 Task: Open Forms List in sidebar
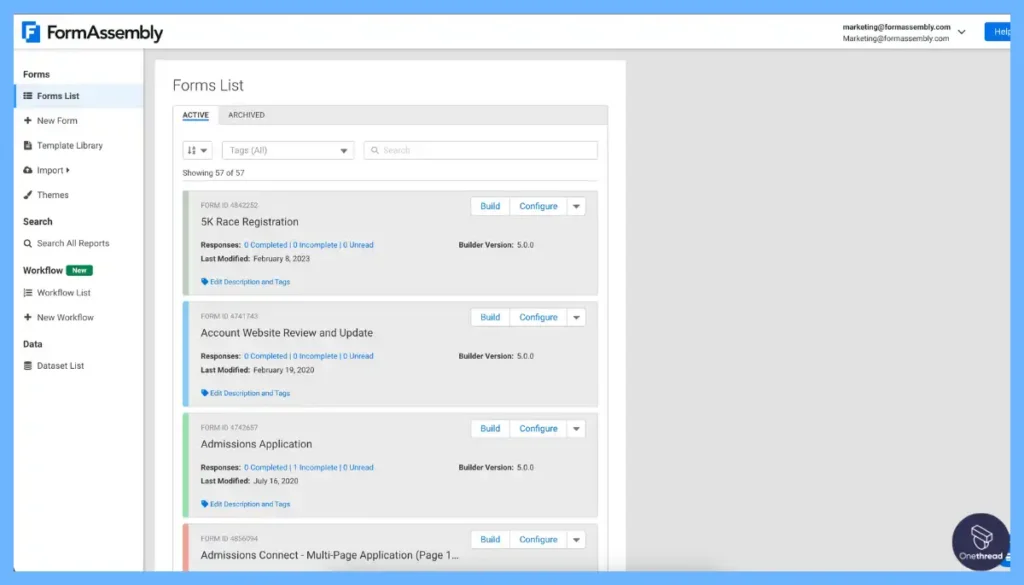pyautogui.click(x=79, y=96)
